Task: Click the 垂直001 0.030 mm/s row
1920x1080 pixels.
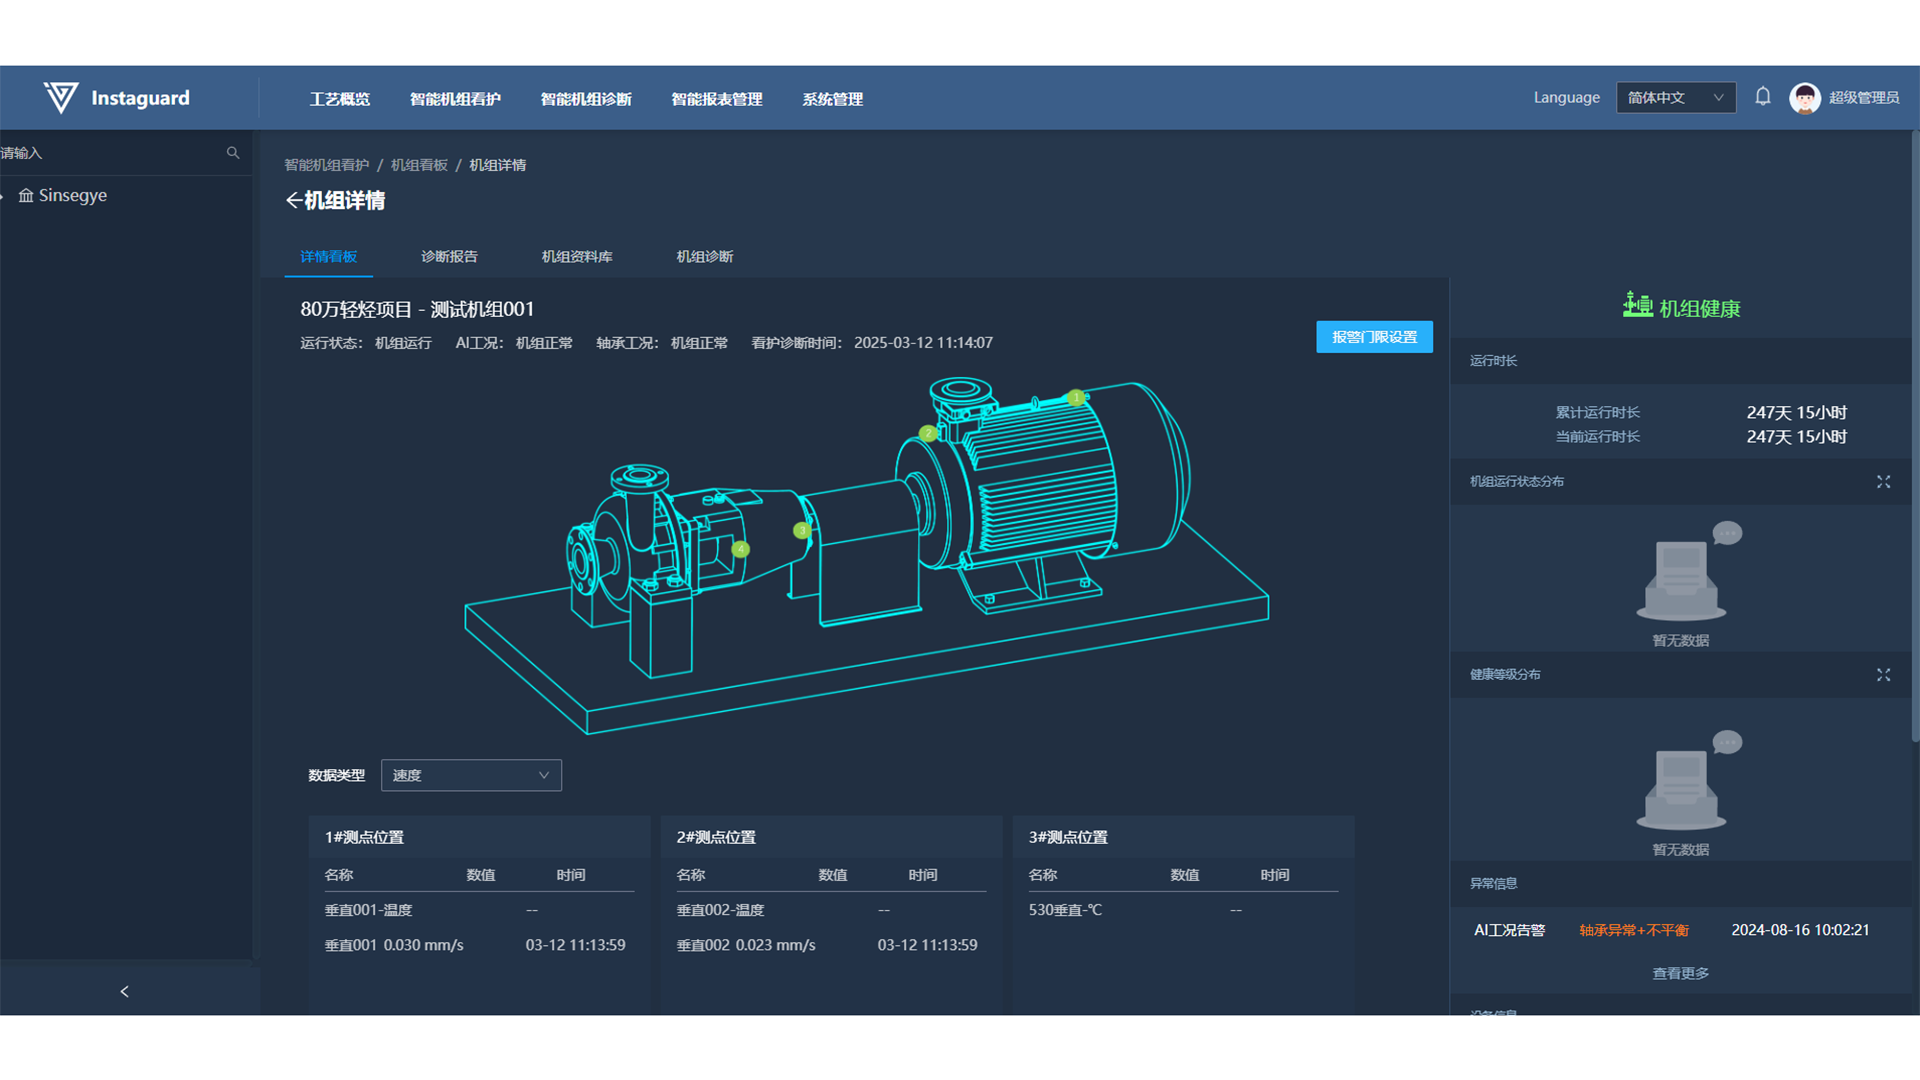Action: coord(479,945)
